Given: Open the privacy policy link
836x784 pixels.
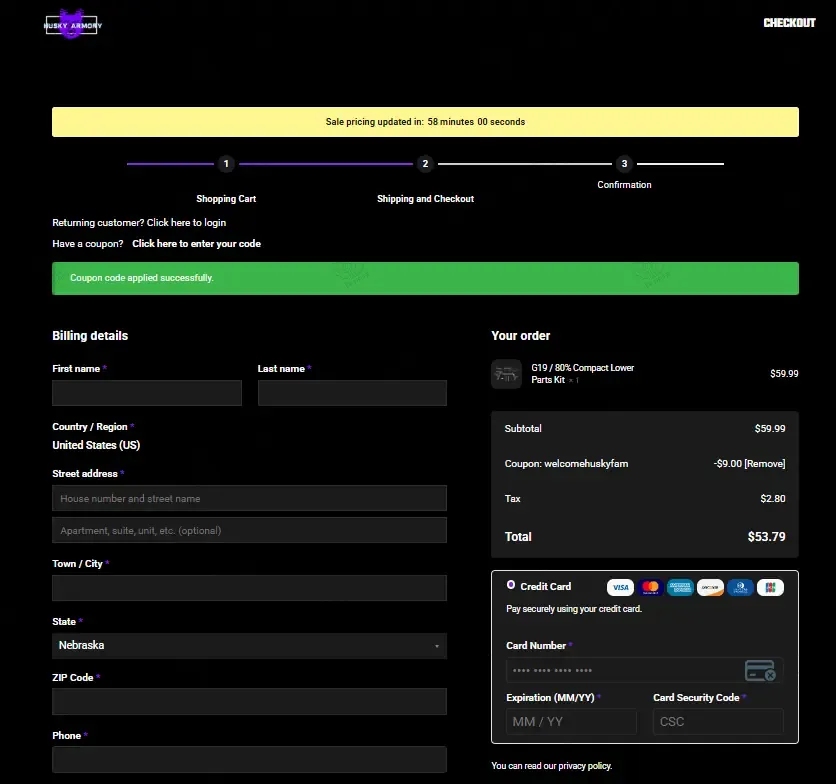Looking at the screenshot, I should (x=585, y=766).
